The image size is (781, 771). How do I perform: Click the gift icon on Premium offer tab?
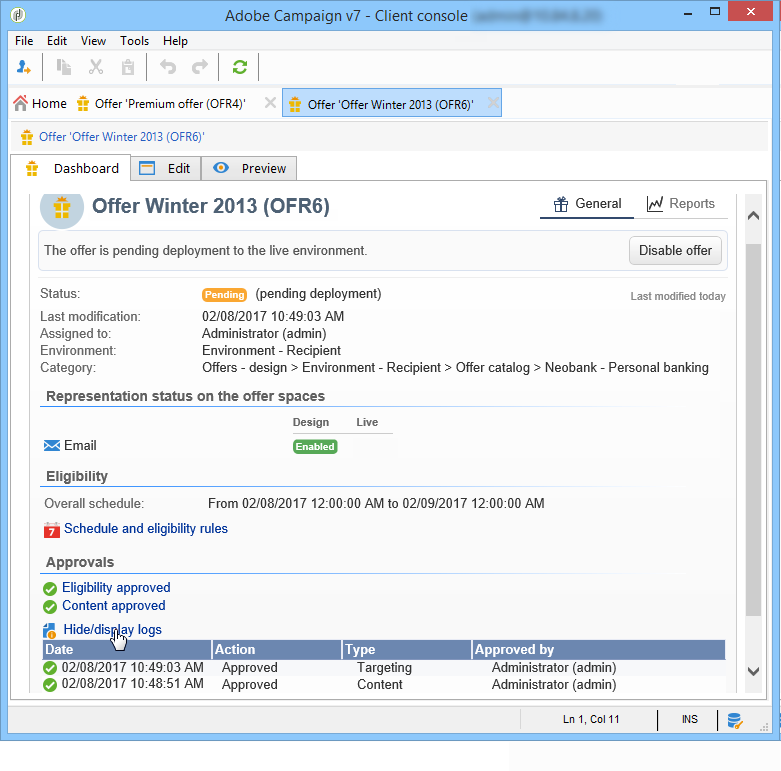pyautogui.click(x=83, y=104)
